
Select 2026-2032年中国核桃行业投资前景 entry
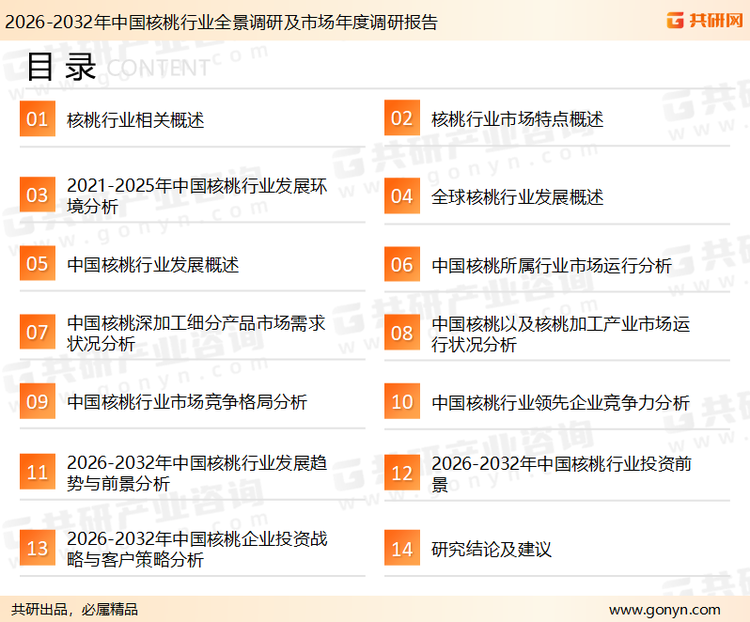pyautogui.click(x=562, y=474)
